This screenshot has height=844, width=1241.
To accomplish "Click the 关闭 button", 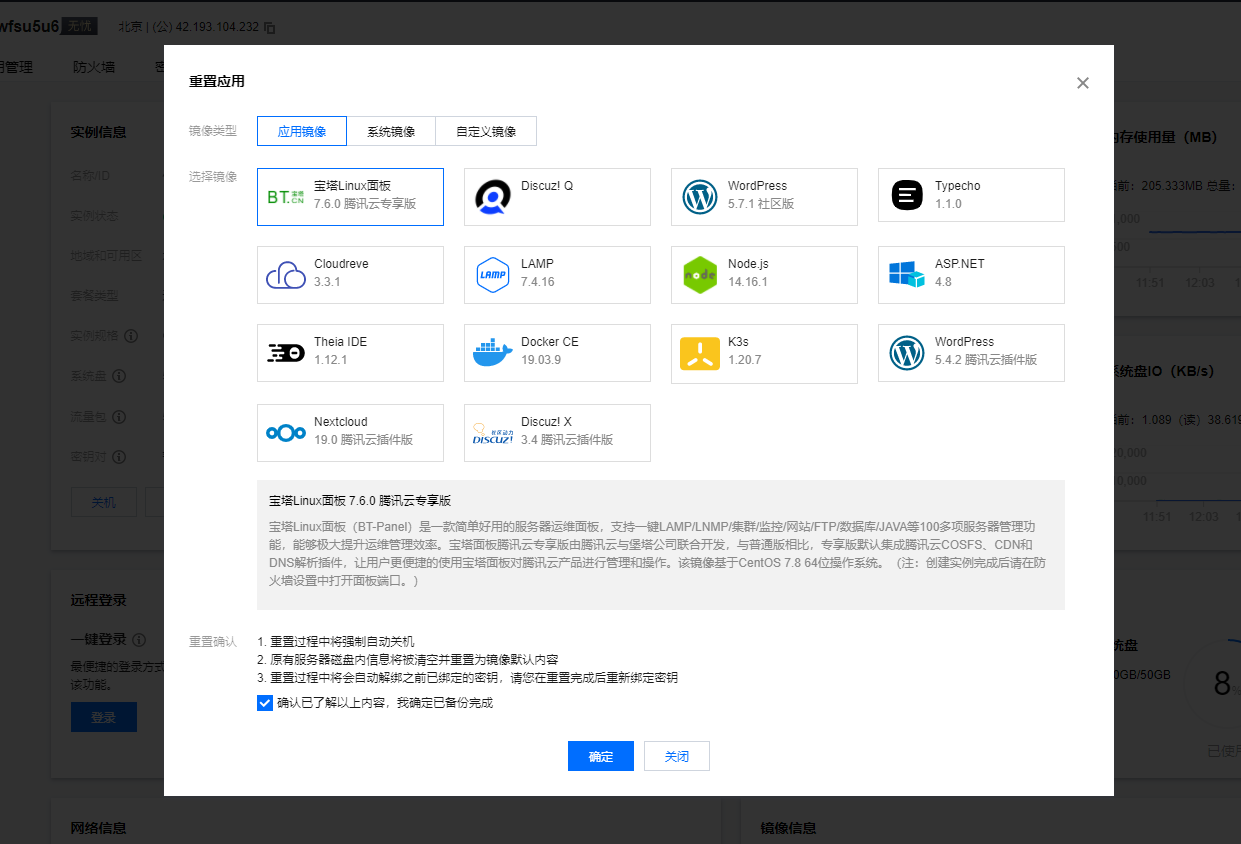I will (677, 756).
